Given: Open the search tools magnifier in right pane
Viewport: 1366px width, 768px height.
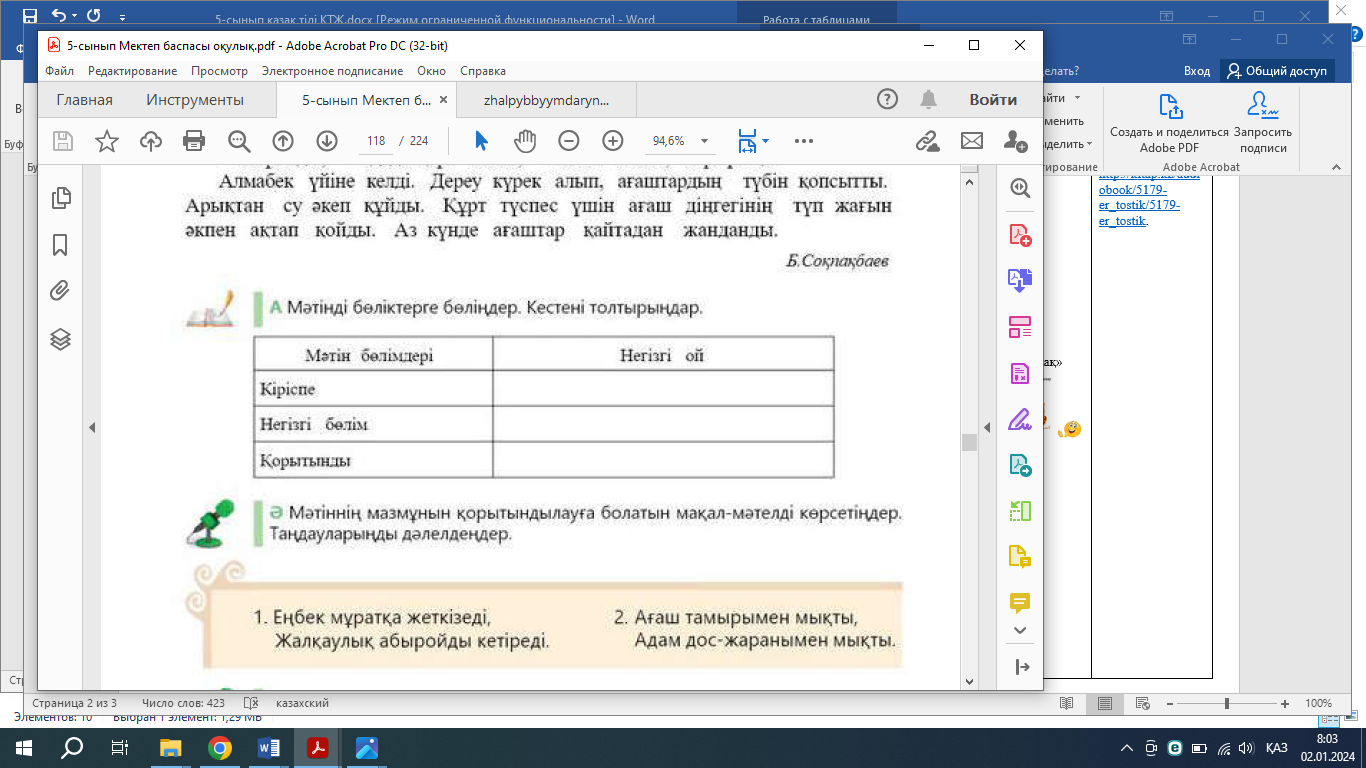Looking at the screenshot, I should [x=1020, y=188].
